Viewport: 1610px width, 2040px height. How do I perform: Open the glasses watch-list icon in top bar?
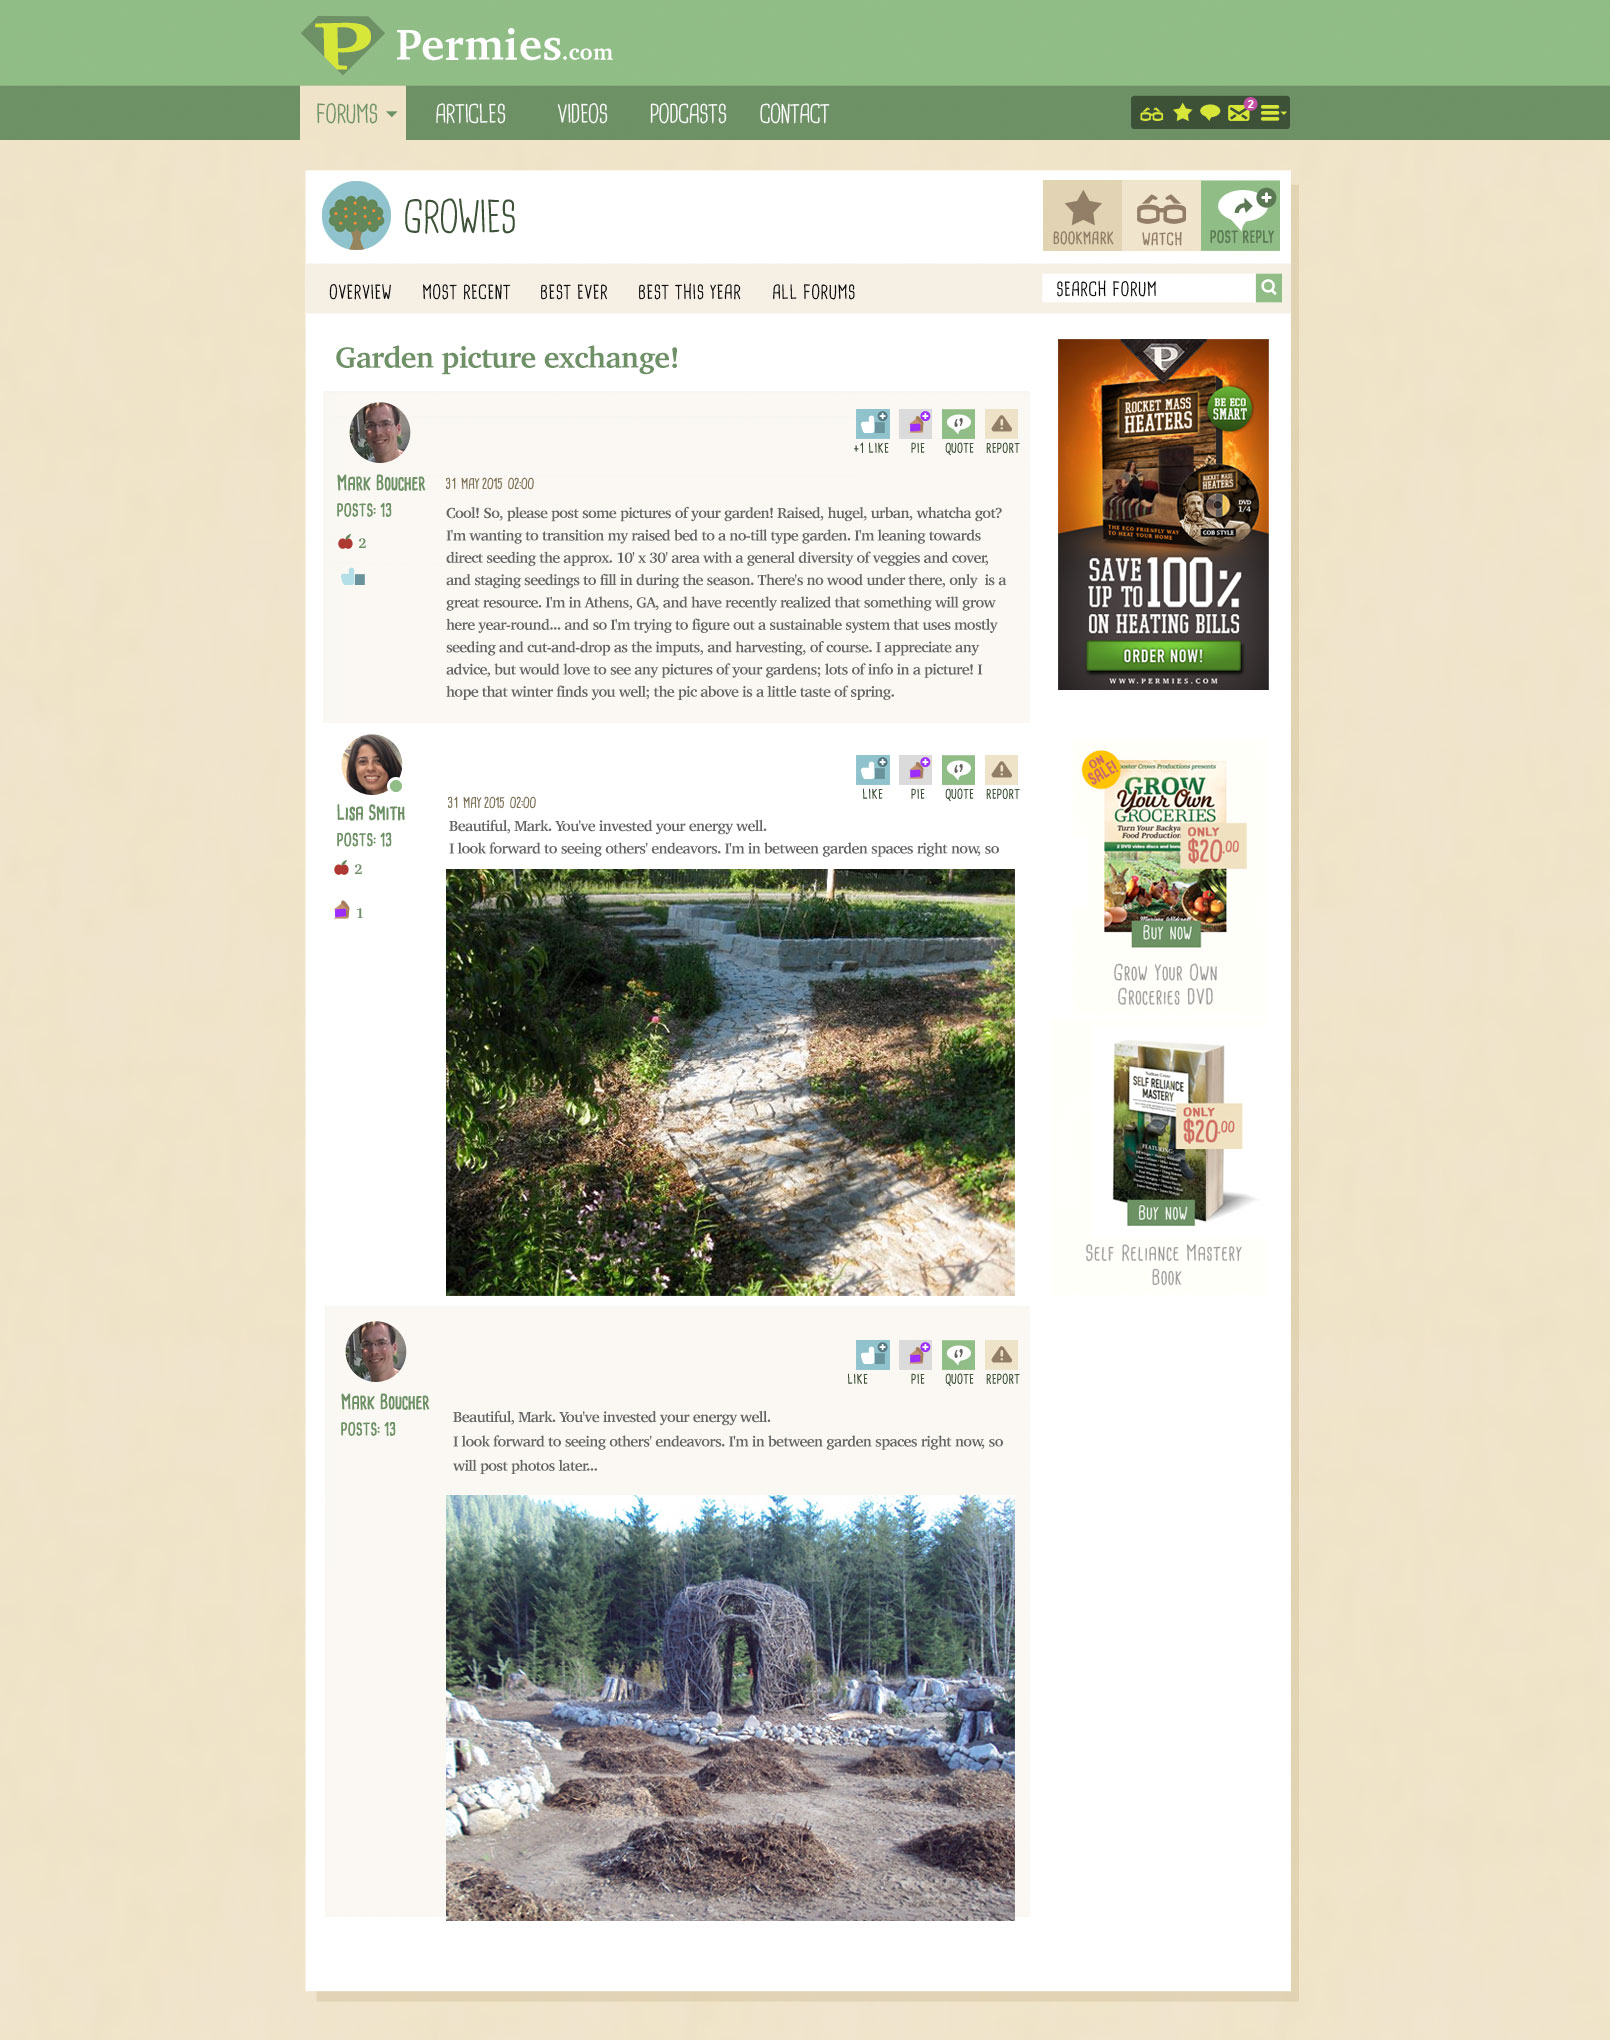click(1152, 113)
